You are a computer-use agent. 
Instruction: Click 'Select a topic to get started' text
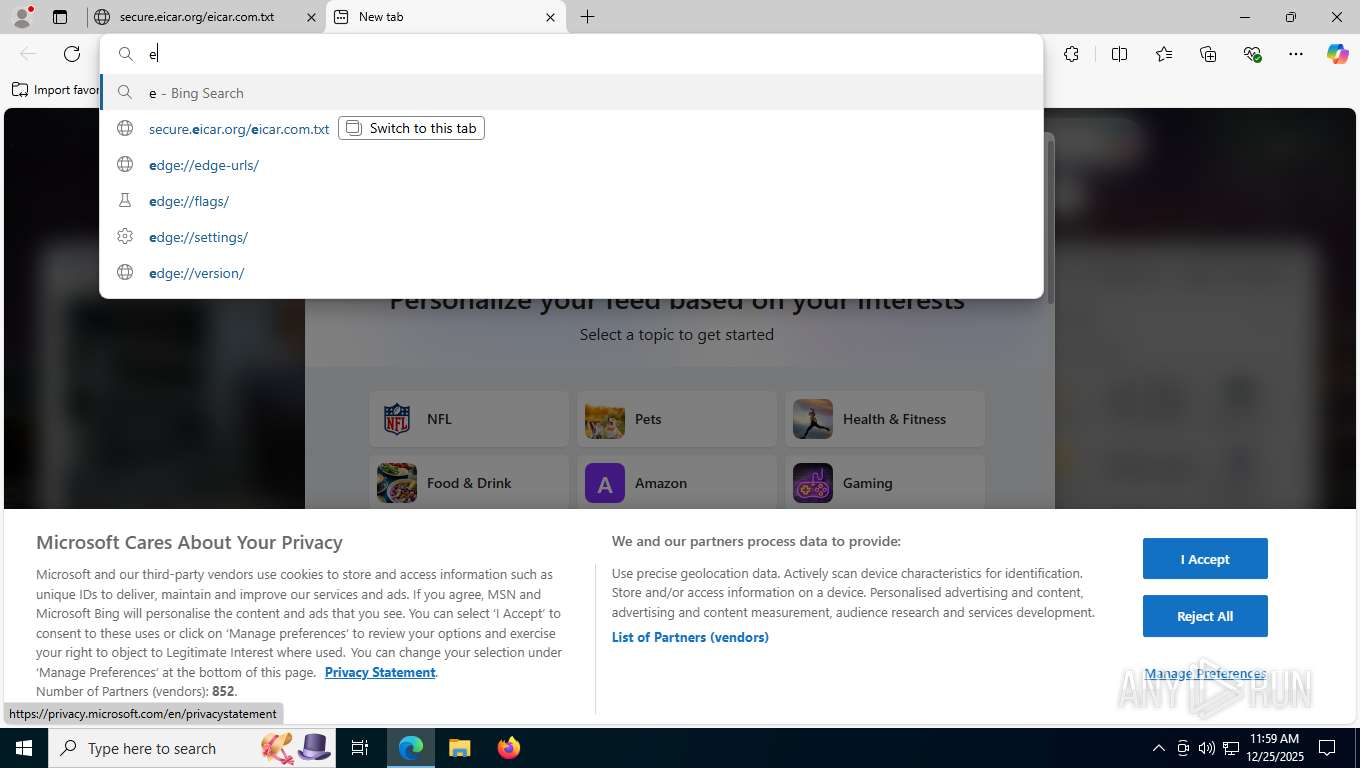[677, 335]
